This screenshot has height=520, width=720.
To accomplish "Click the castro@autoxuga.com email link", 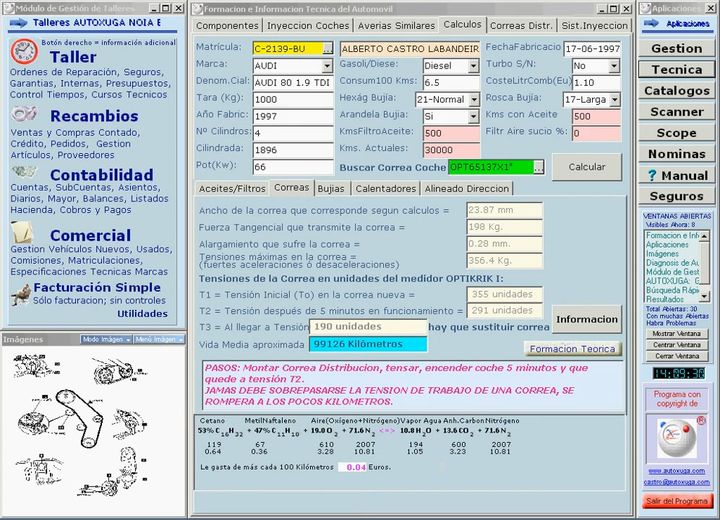I will click(676, 482).
